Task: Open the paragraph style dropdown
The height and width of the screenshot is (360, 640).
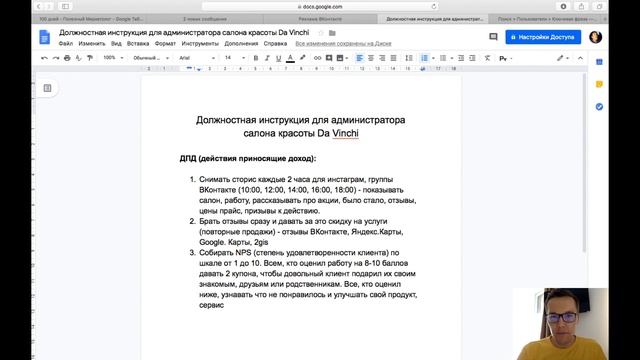Action: point(151,58)
